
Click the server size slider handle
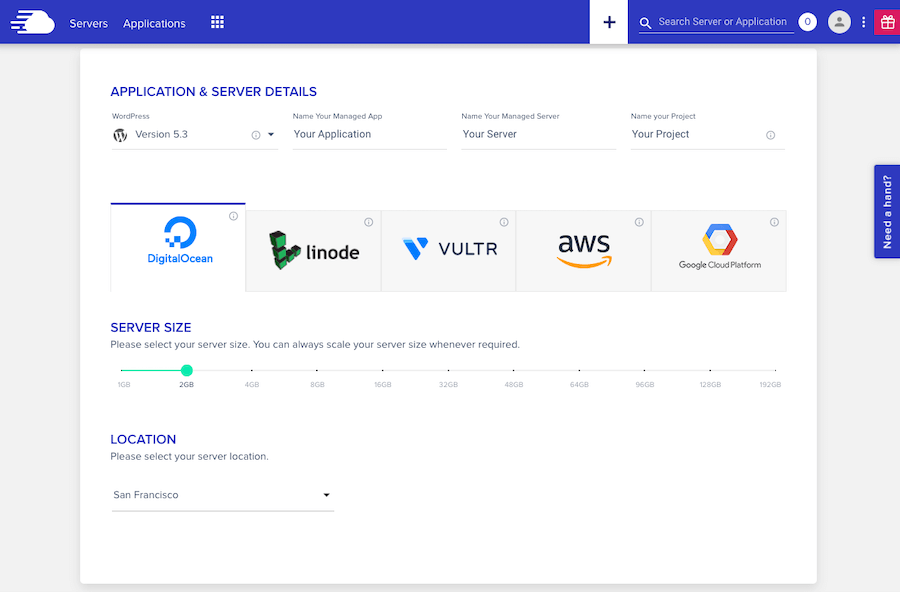tap(187, 370)
